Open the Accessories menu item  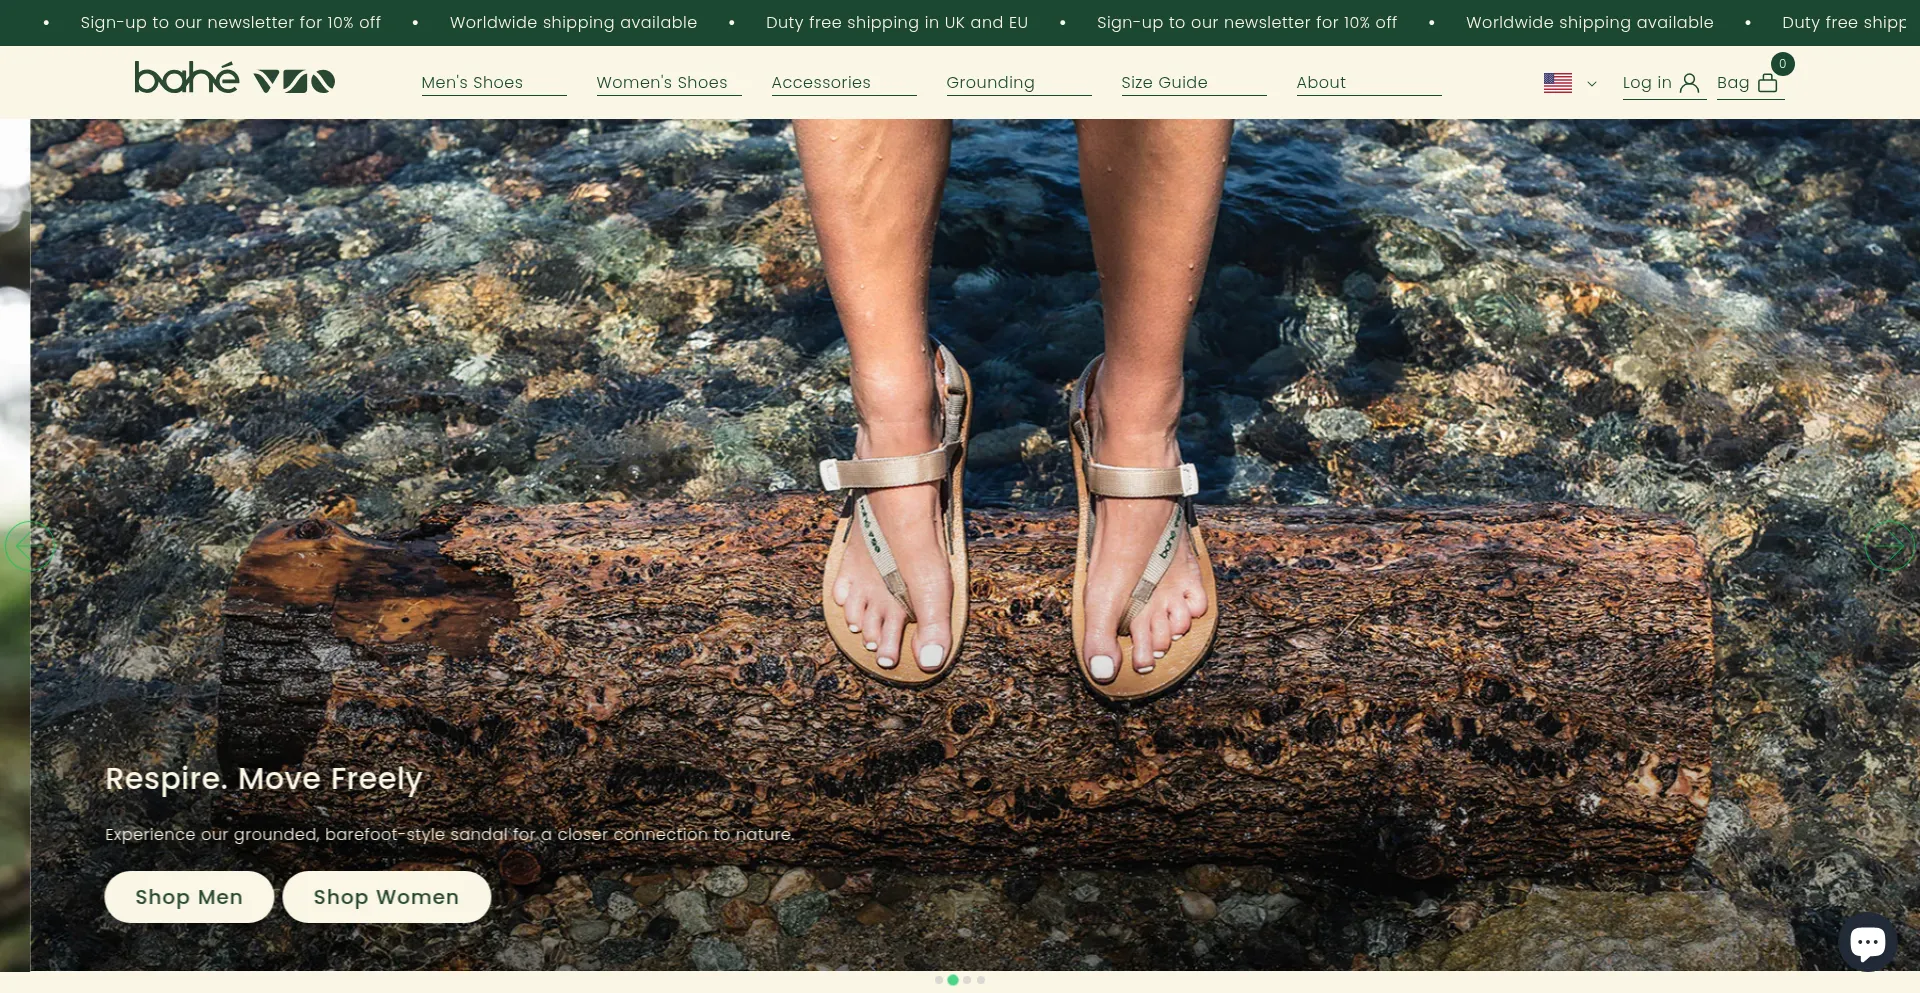821,83
